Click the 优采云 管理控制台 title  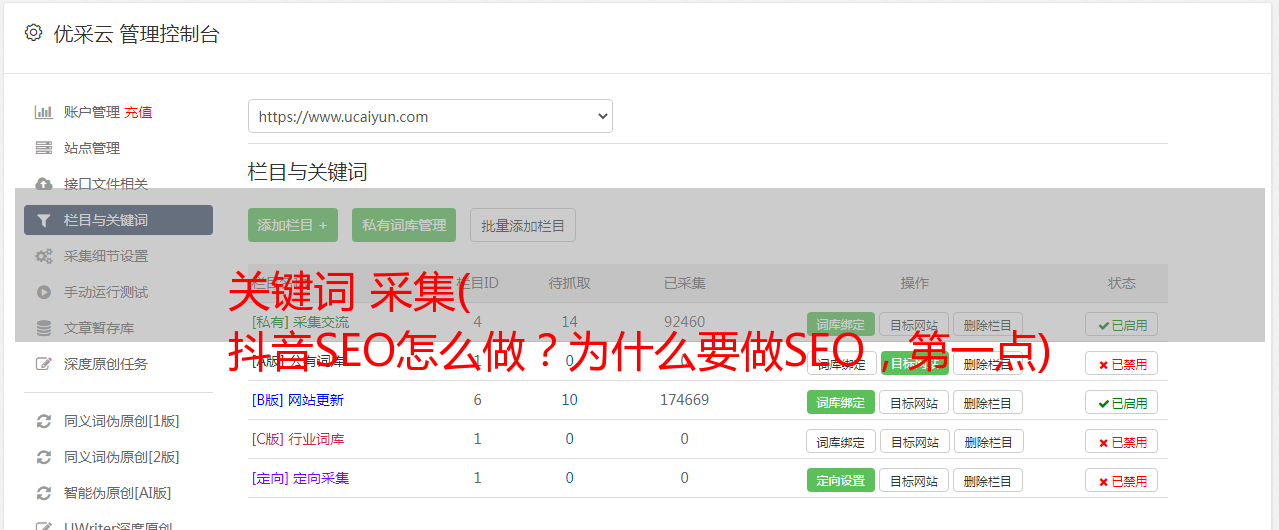[136, 34]
